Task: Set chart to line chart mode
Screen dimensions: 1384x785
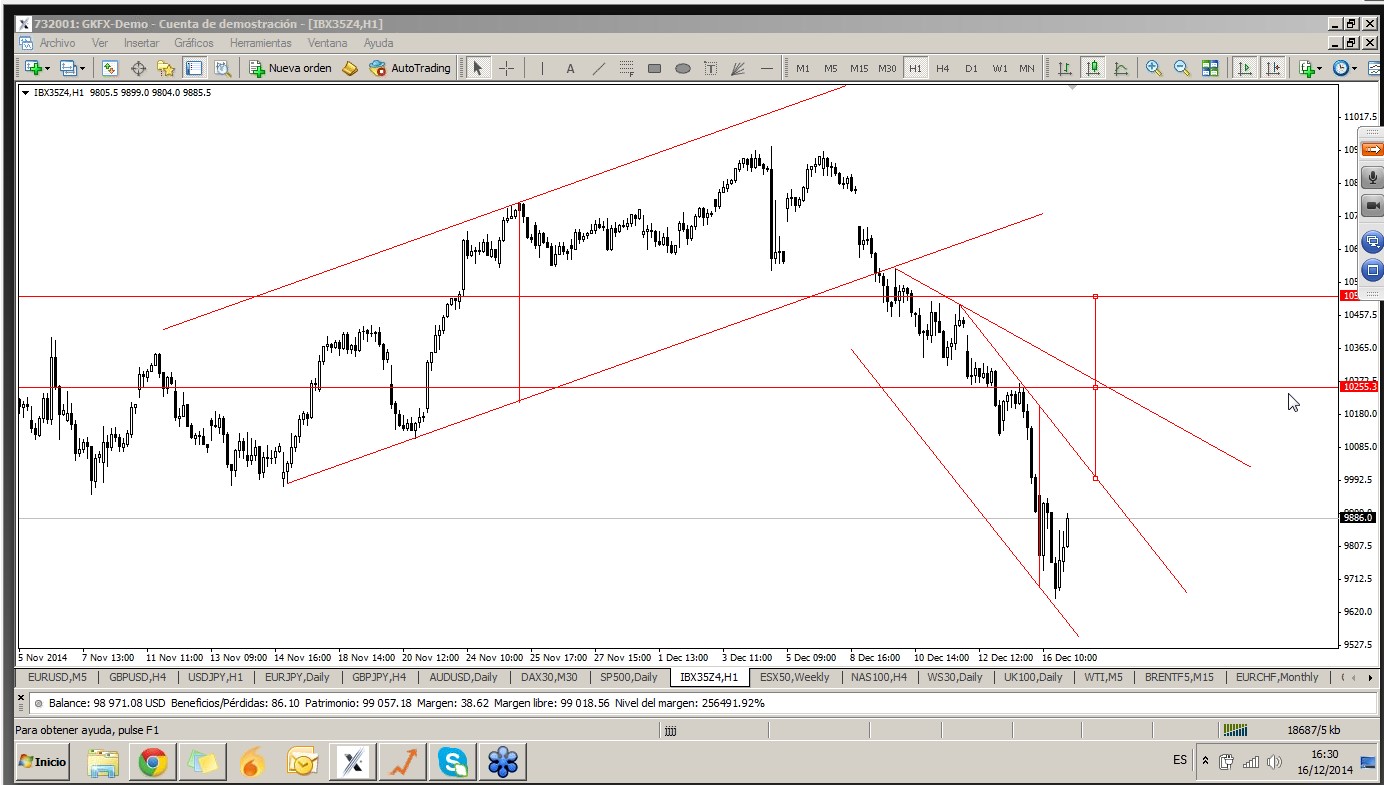Action: 1121,68
